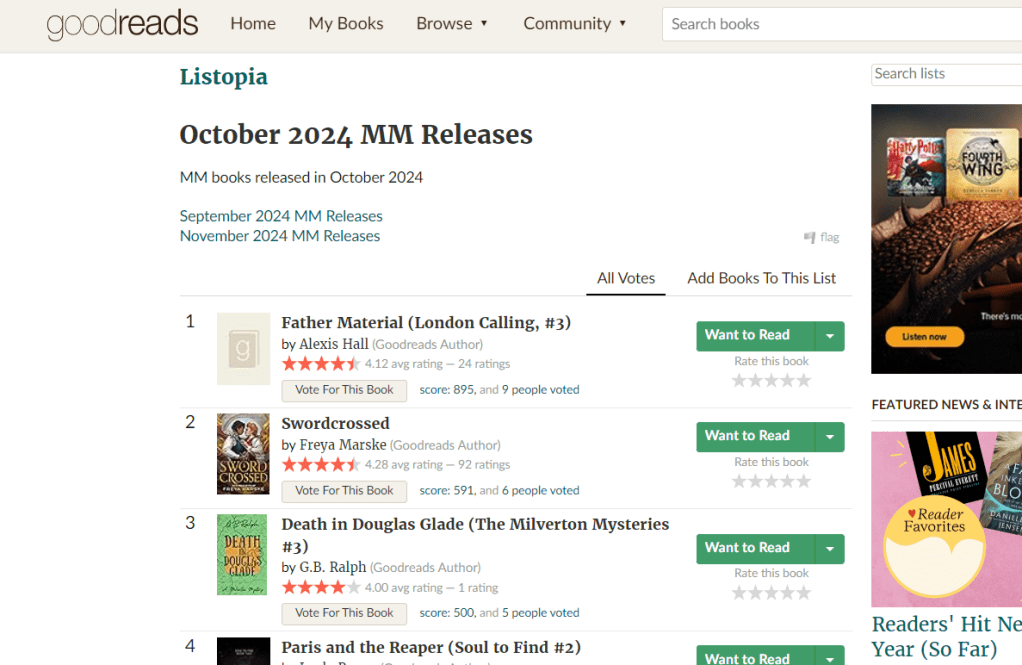The height and width of the screenshot is (665, 1022).
Task: Click the Listen now button in the ad
Action: [923, 338]
